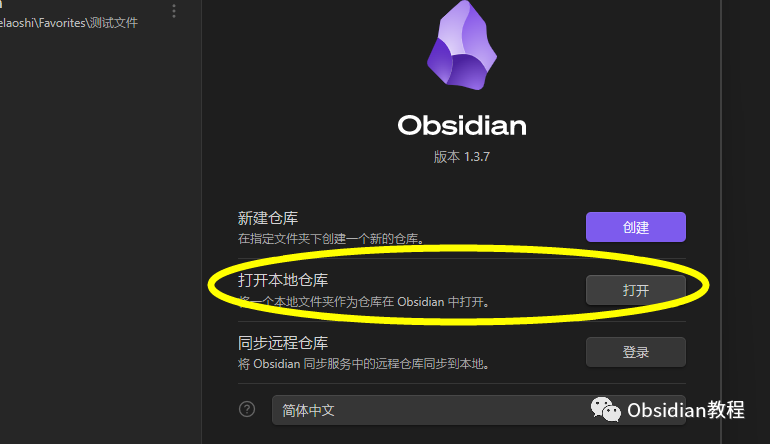This screenshot has height=444, width=770.
Task: Click the sync description mentioning 同步服务
Action: [363, 364]
